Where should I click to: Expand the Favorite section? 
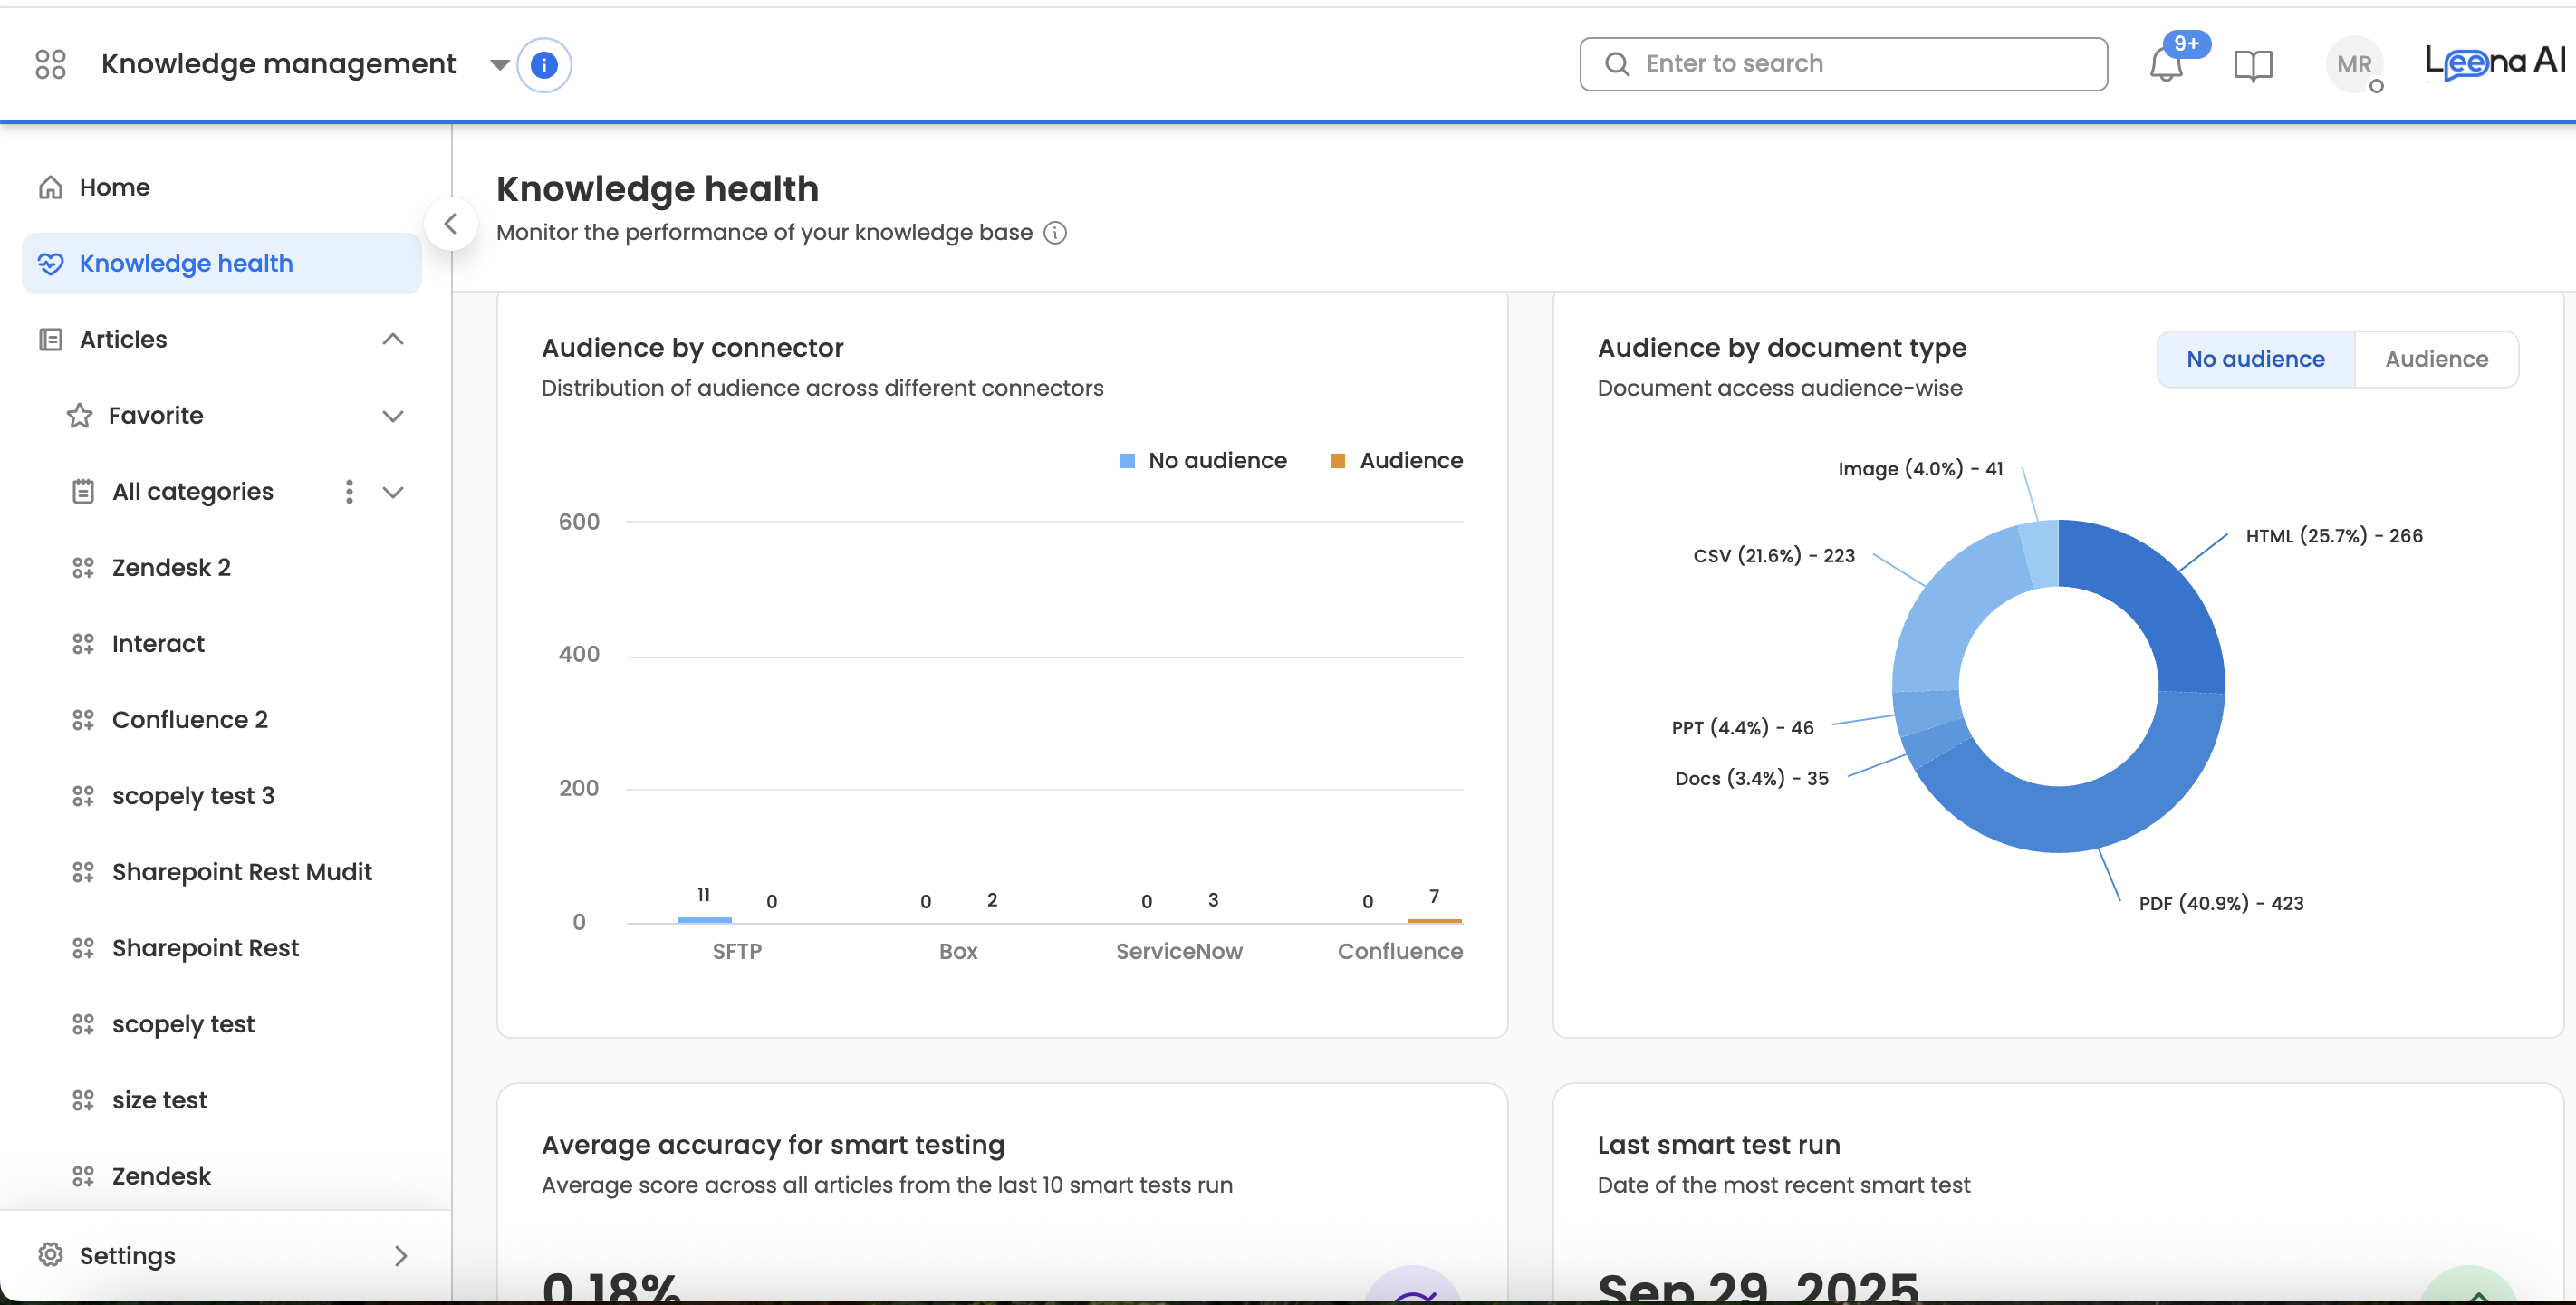392,415
